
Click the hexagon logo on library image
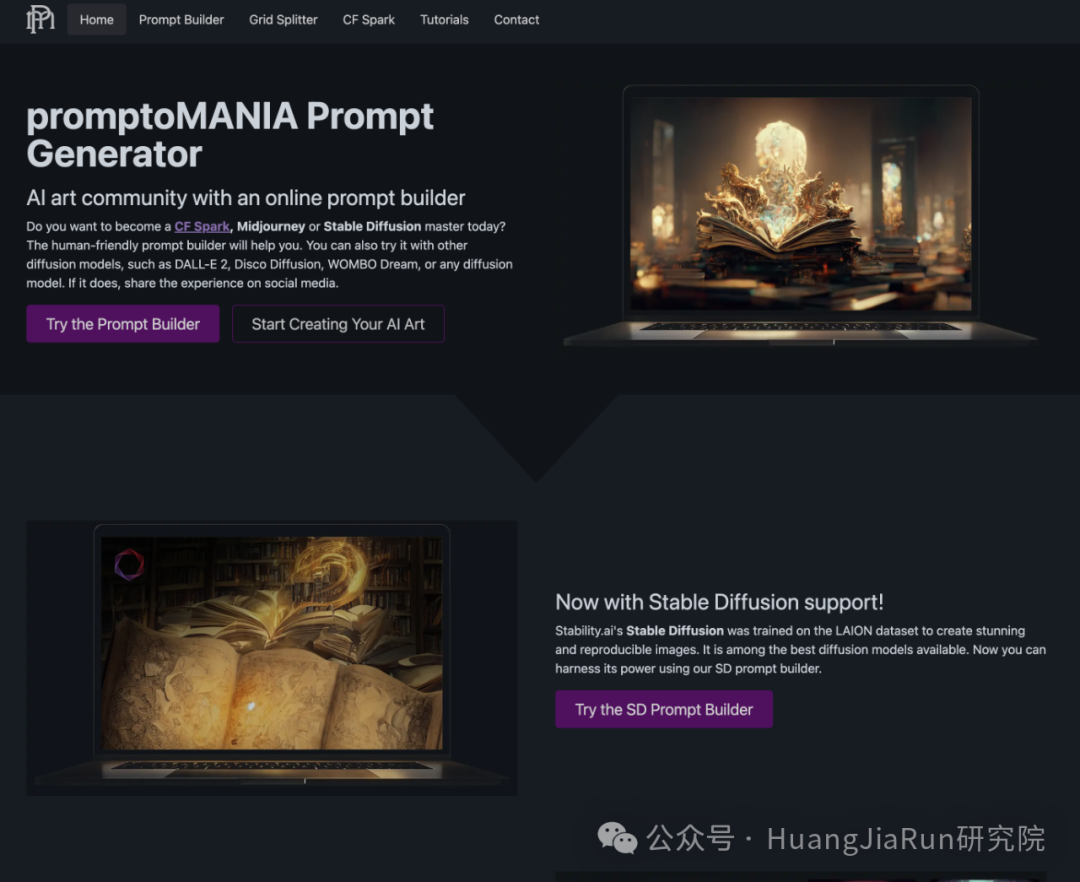[129, 565]
